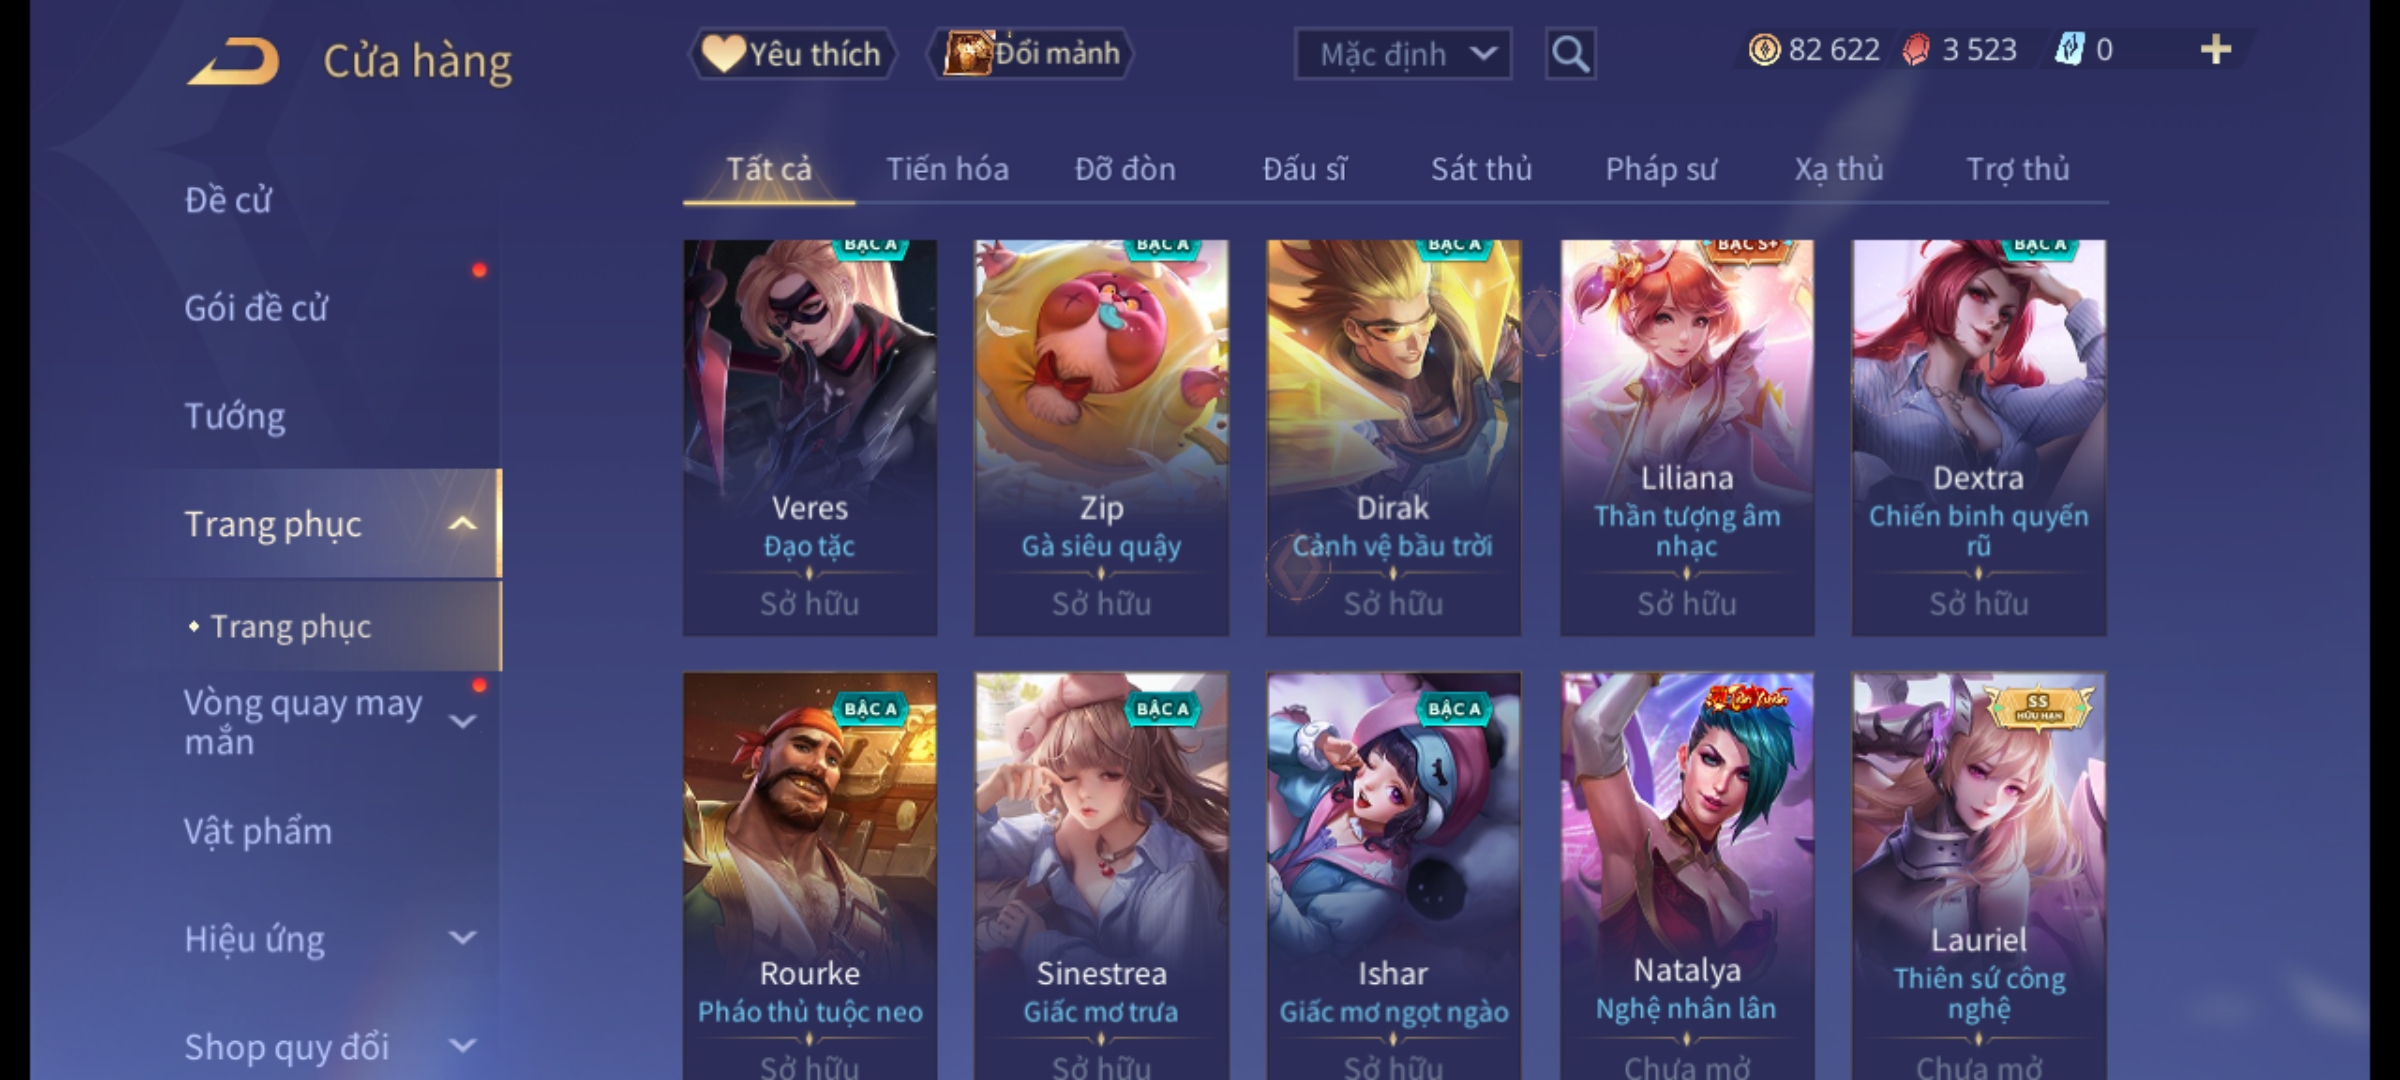This screenshot has width=2400, height=1080.
Task: Collapse the Trang phục section chevron
Action: 462,524
